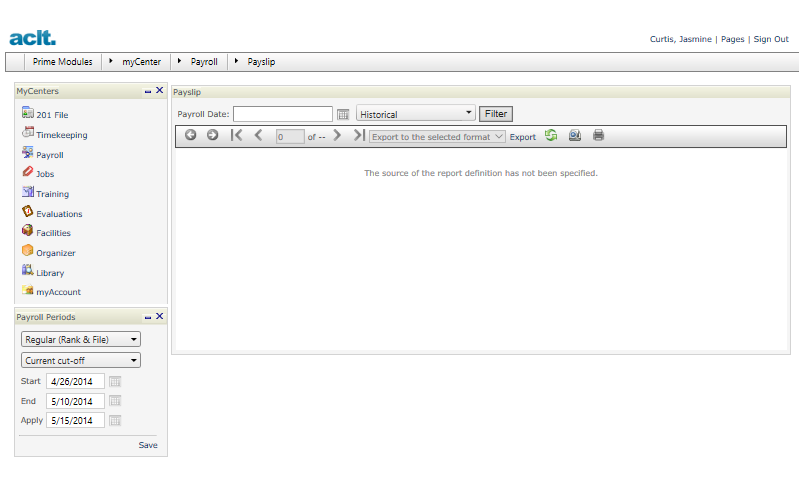Open calendar next to Apply date

click(115, 420)
